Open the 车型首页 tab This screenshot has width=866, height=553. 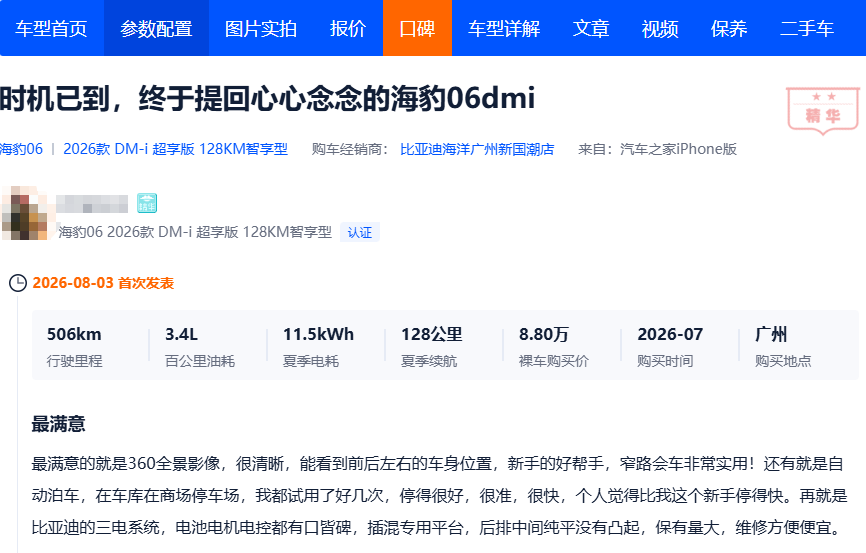click(x=51, y=28)
